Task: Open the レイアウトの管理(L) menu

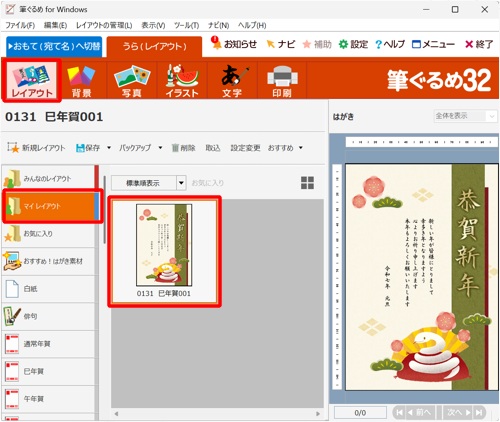Action: (x=104, y=25)
